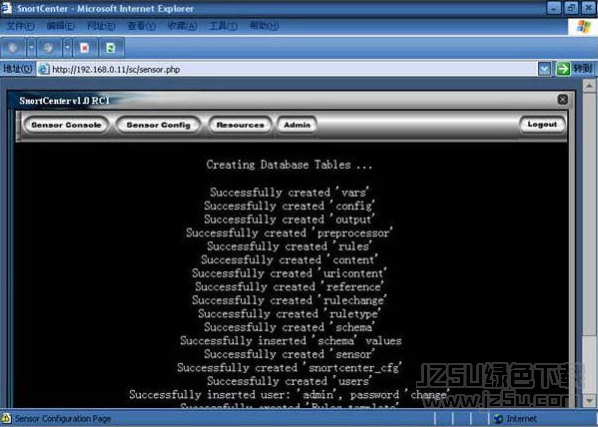
Task: Click the red Stop loading icon
Action: click(85, 48)
